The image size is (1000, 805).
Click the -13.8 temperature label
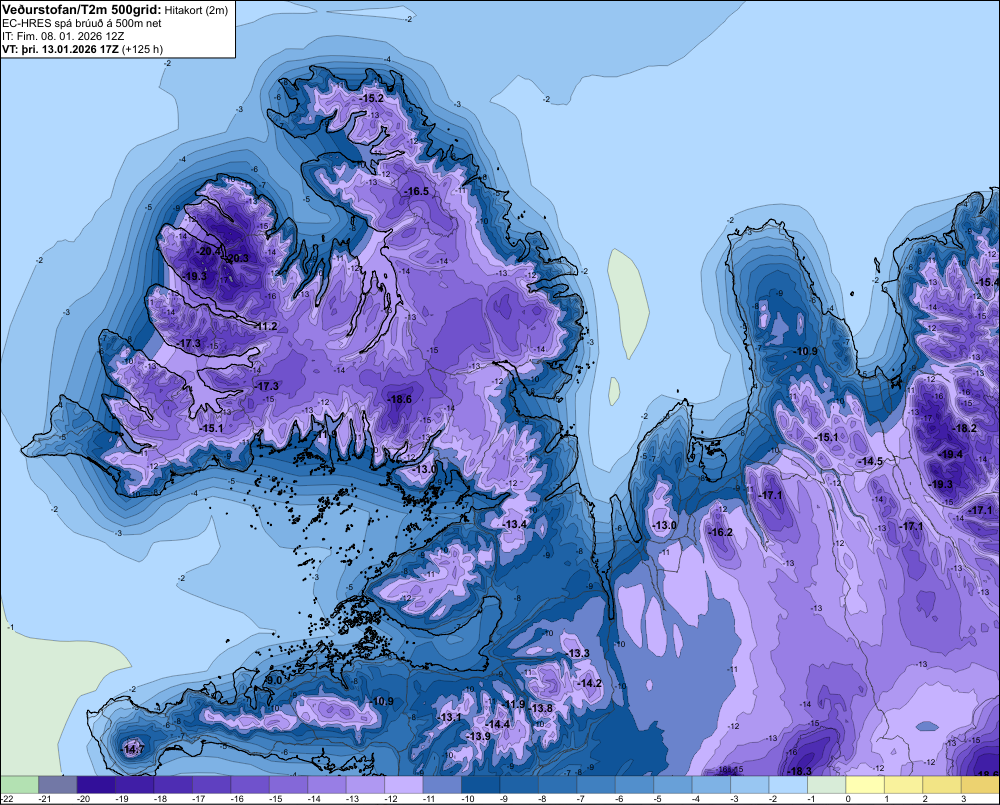tap(541, 708)
